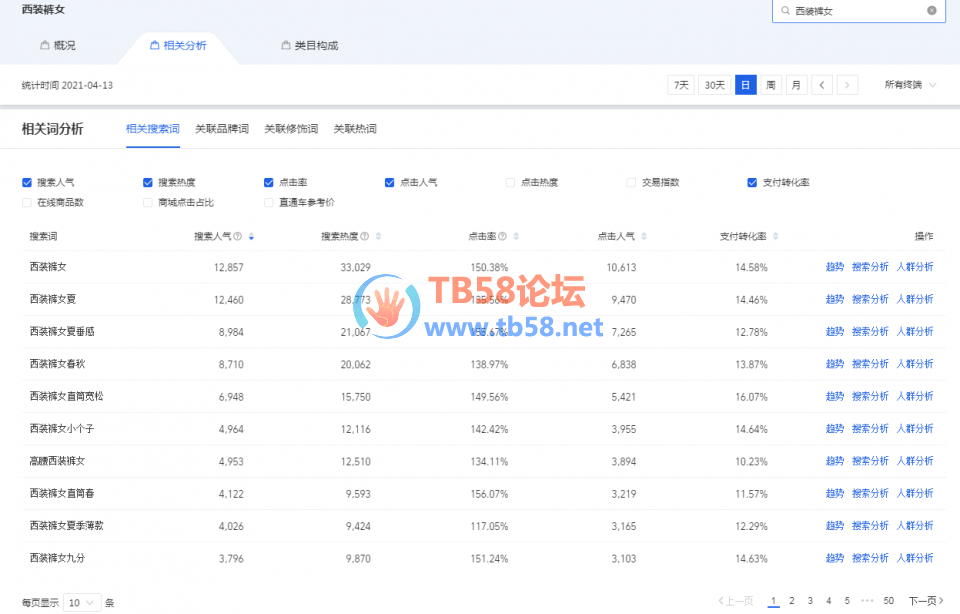Open 搜索分析 for the 西装裤女直筒春 row
Image resolution: width=960 pixels, height=614 pixels.
tap(870, 493)
